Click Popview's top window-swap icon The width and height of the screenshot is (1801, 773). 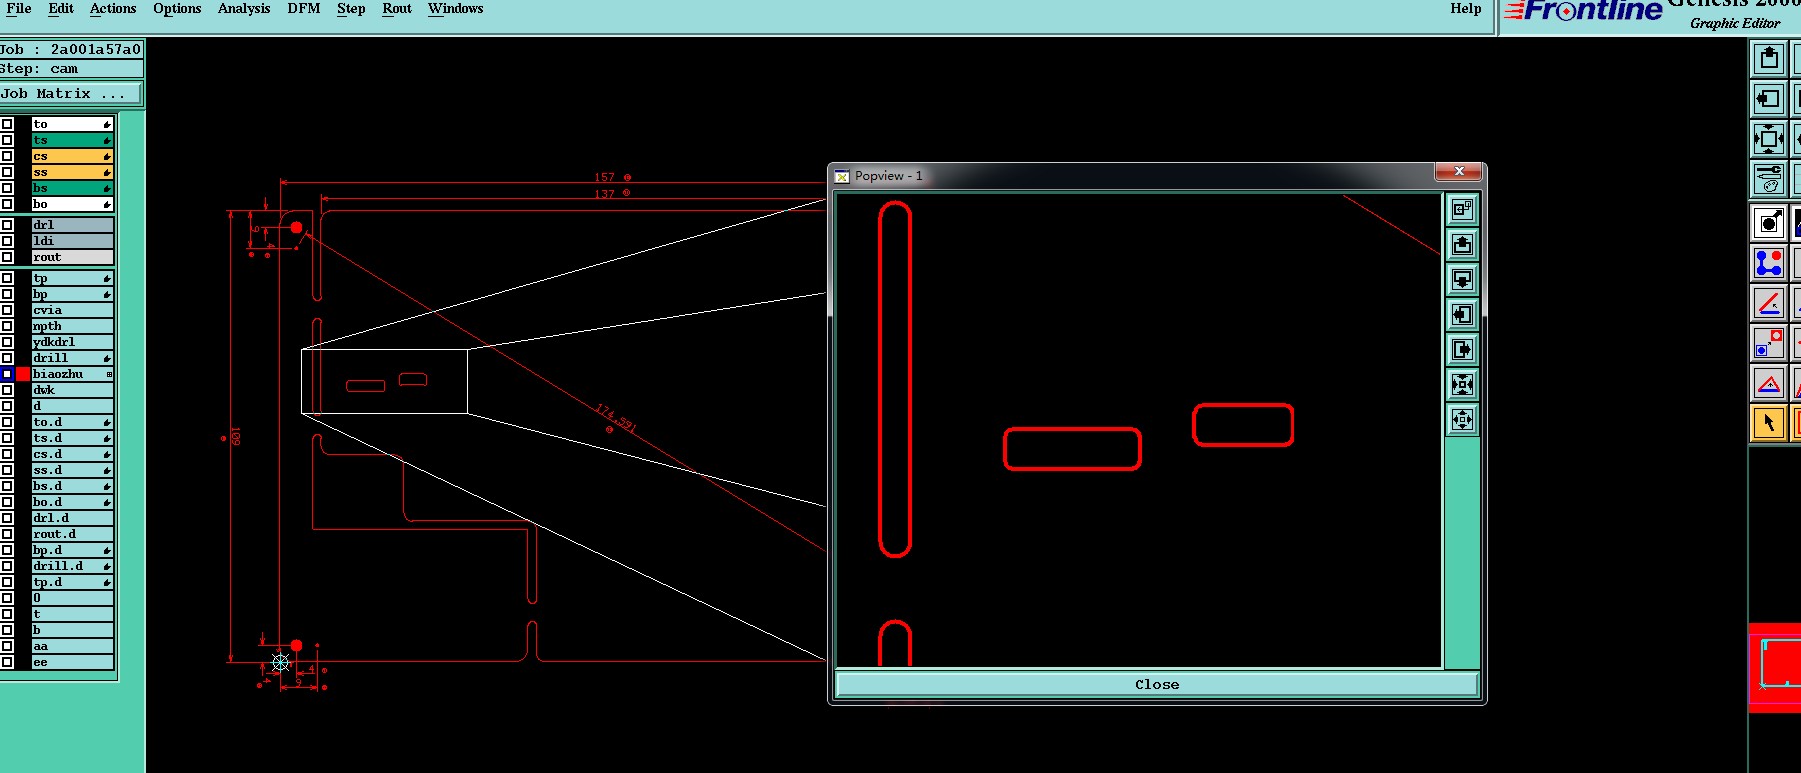[x=1462, y=209]
